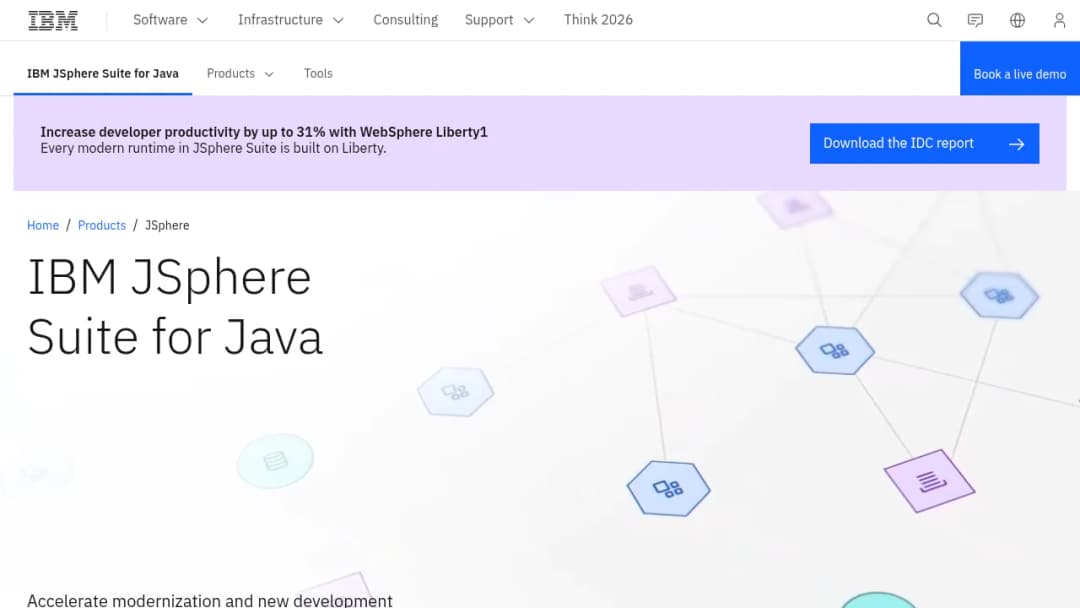Open the Products tab in the sub-navigation

click(240, 73)
